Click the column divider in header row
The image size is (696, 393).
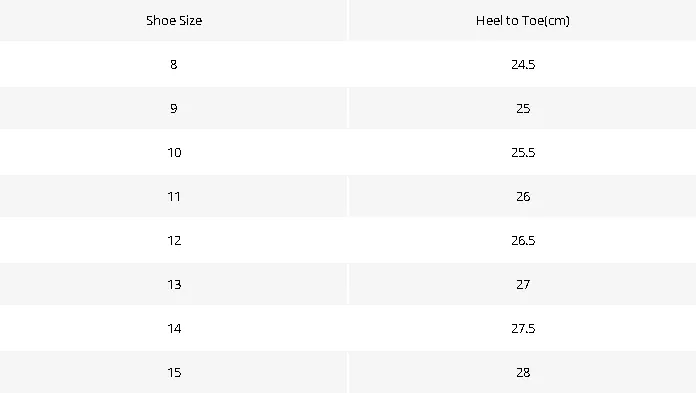(348, 20)
